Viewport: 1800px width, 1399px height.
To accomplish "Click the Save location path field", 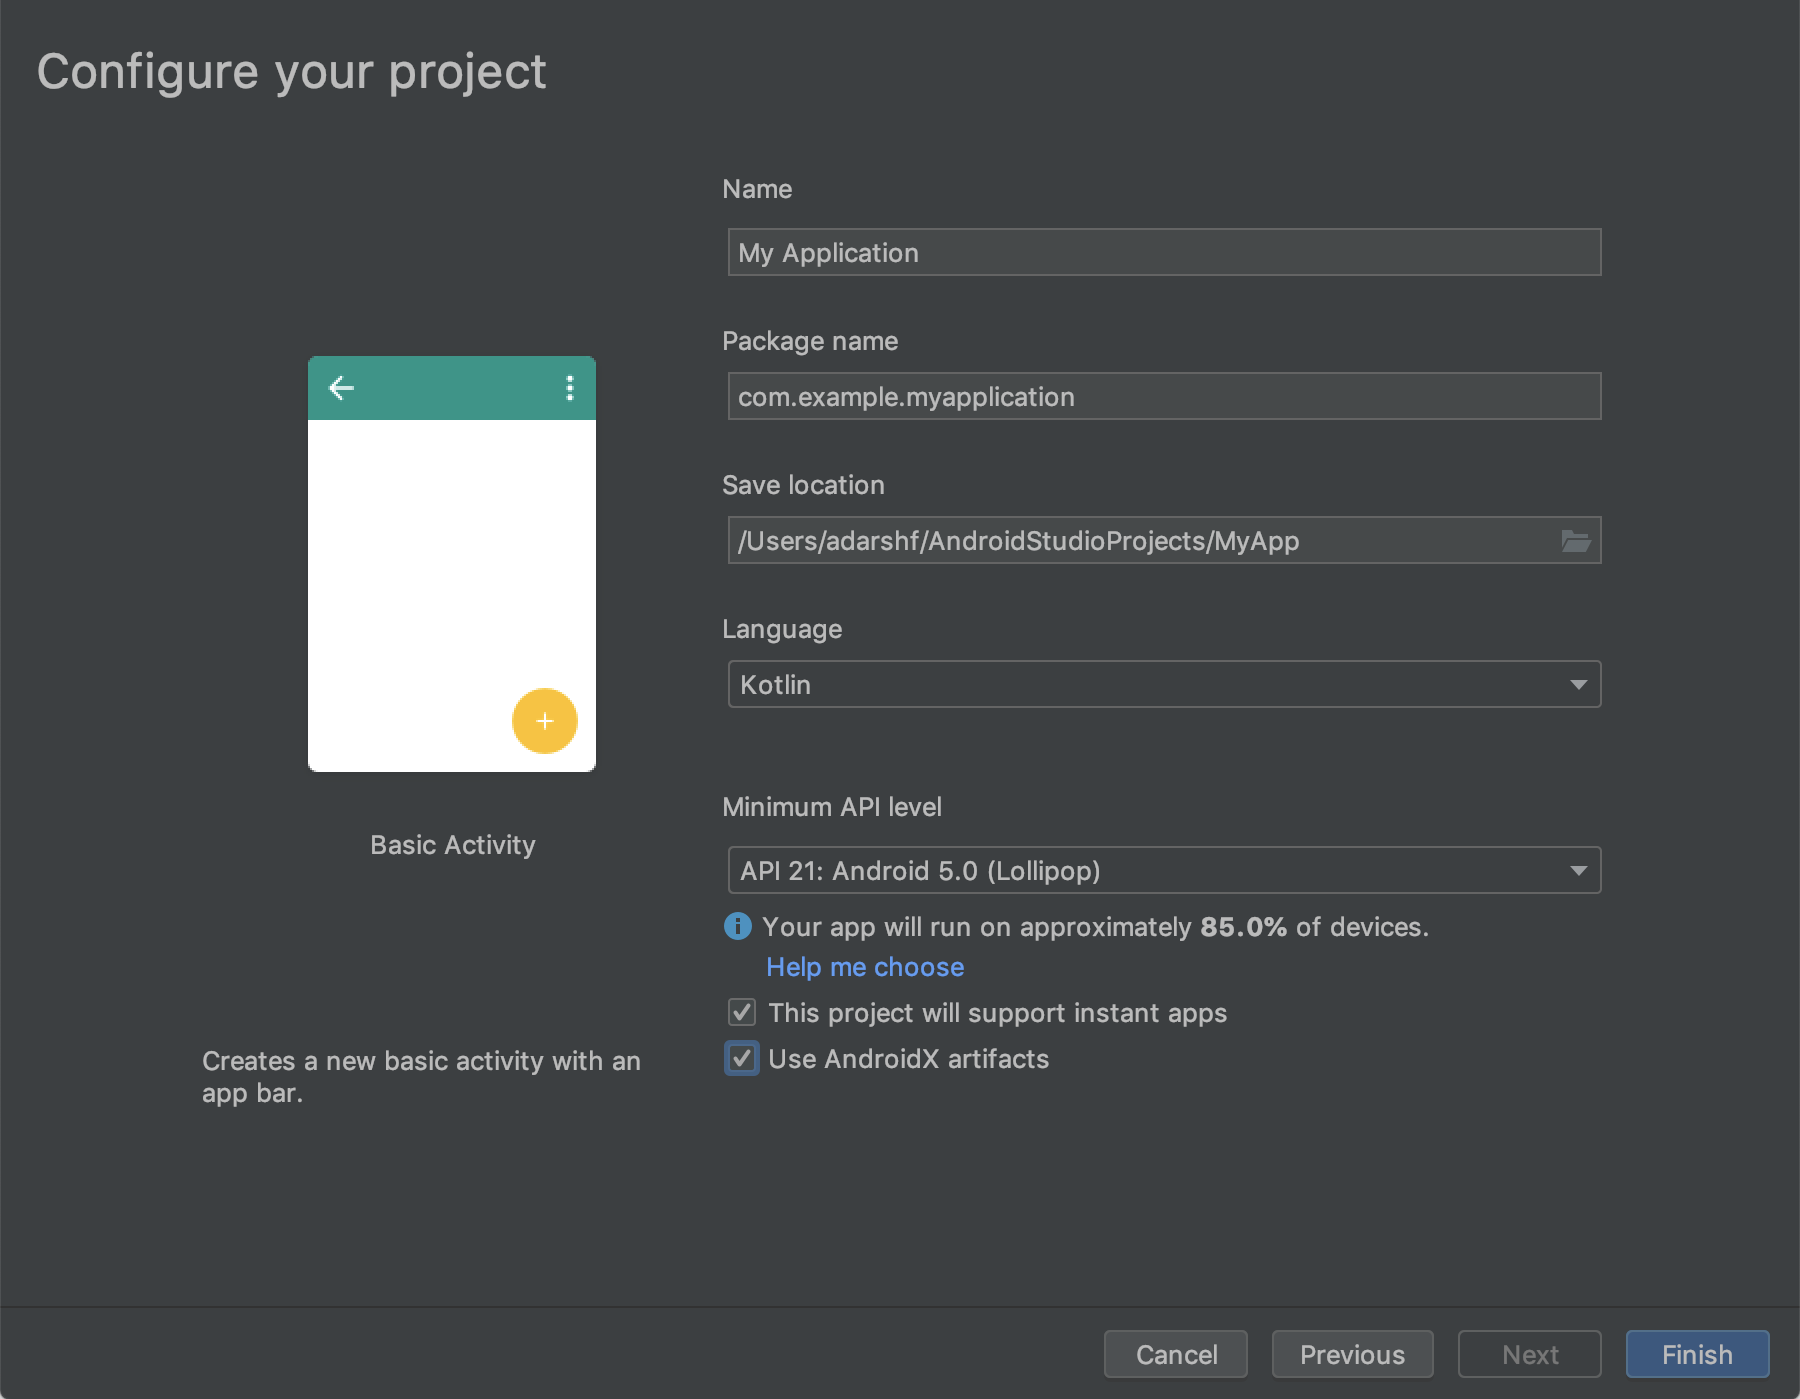I will click(x=1140, y=541).
